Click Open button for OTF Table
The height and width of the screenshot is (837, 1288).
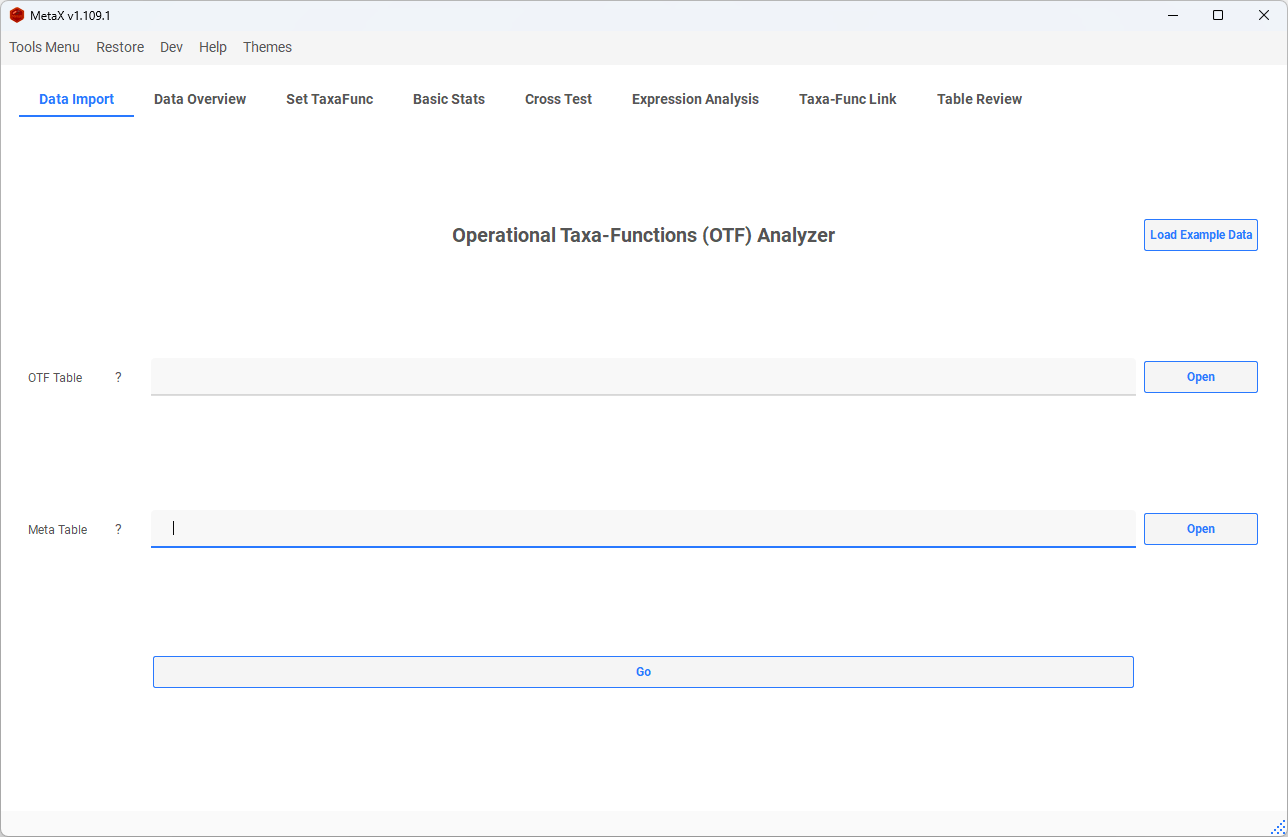[x=1200, y=377]
